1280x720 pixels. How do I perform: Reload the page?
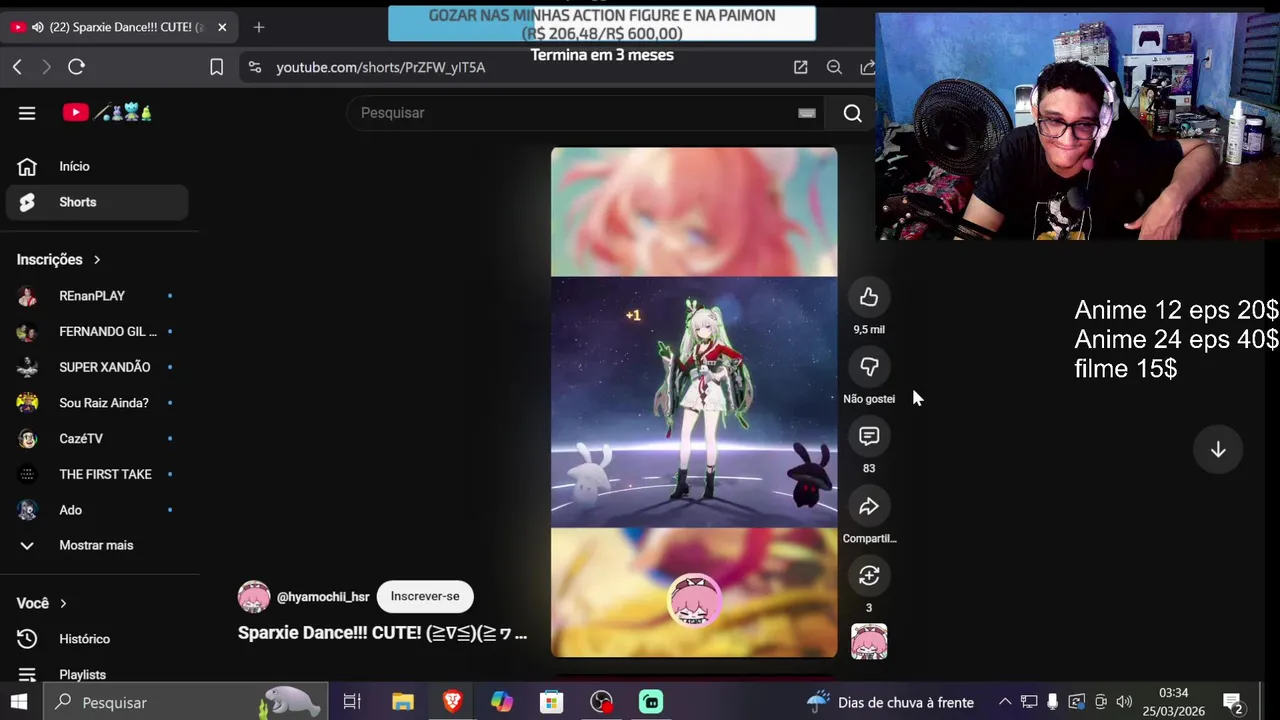[76, 67]
